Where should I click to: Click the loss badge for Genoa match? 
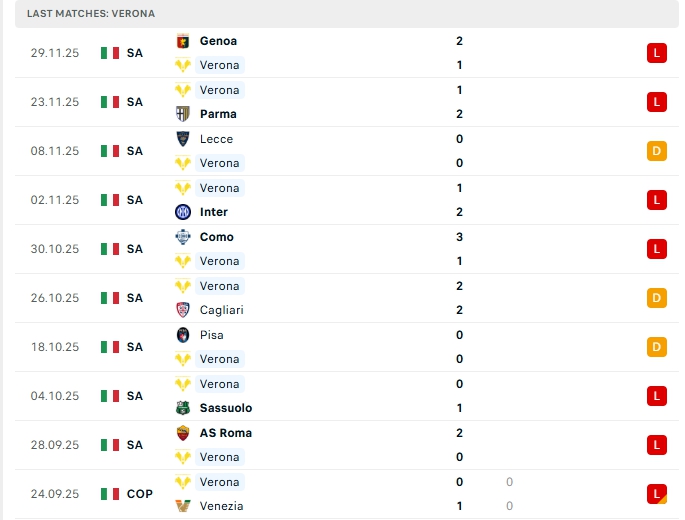(x=656, y=53)
